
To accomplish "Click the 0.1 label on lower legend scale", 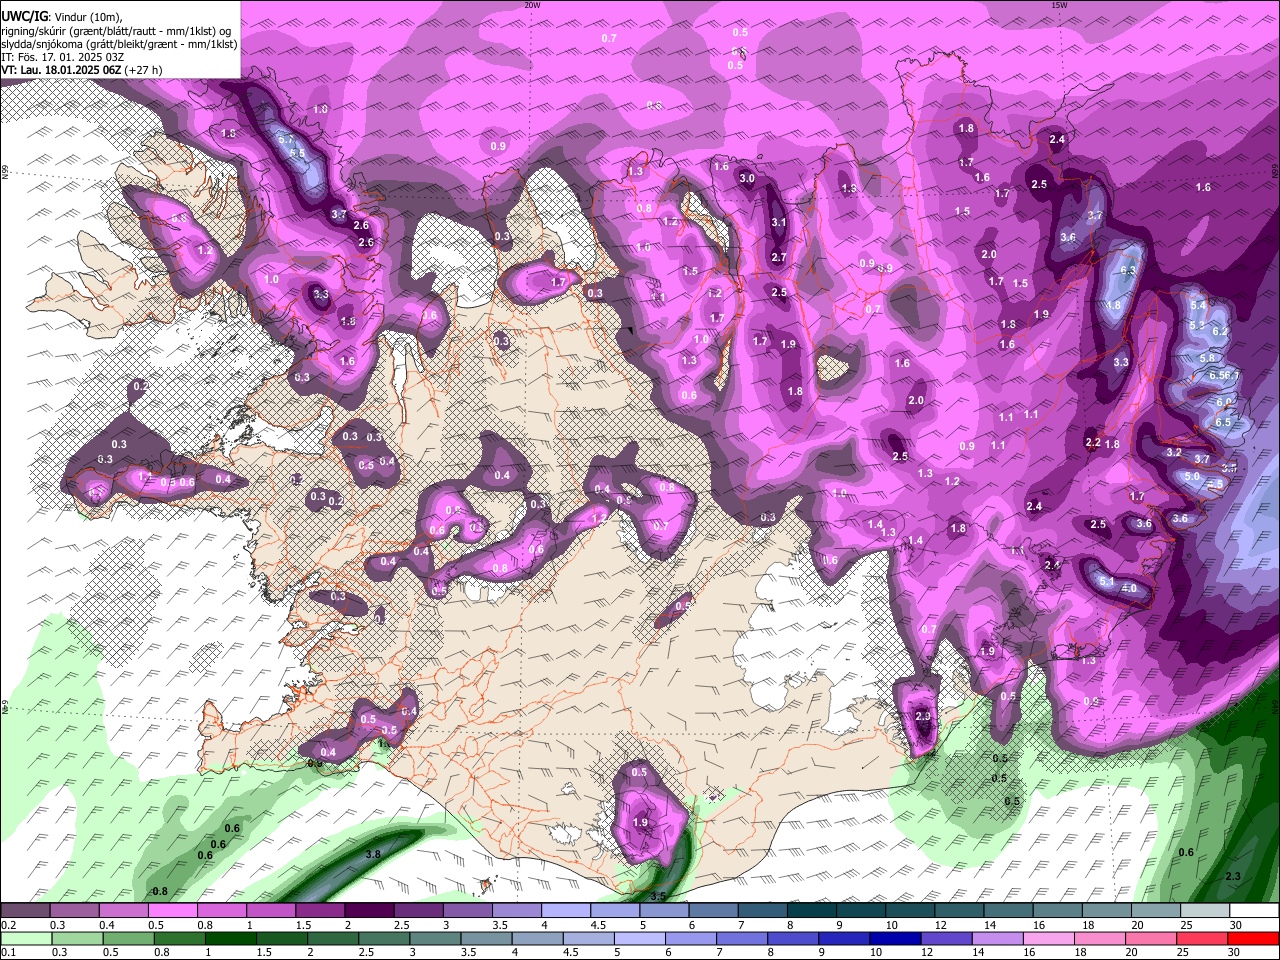I will (x=7, y=953).
